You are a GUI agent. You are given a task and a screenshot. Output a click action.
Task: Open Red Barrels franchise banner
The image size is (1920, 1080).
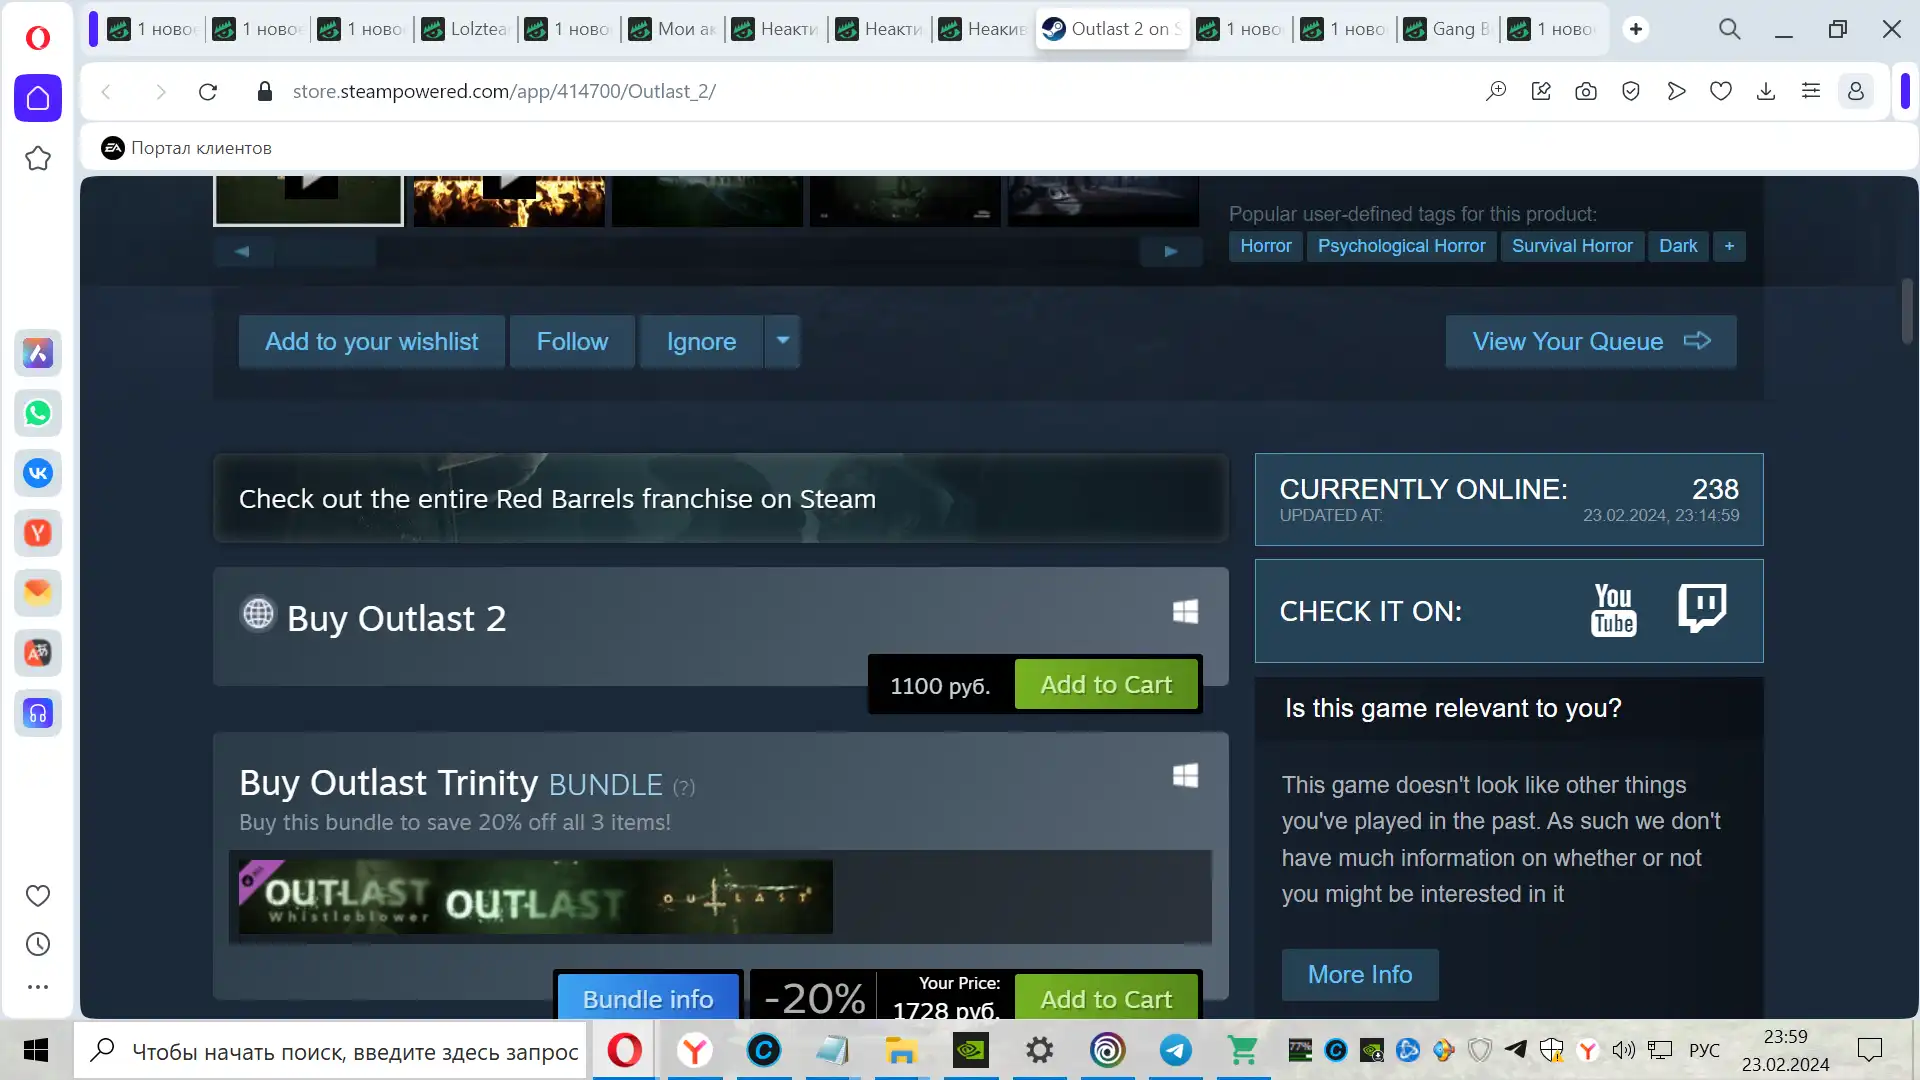pos(720,498)
